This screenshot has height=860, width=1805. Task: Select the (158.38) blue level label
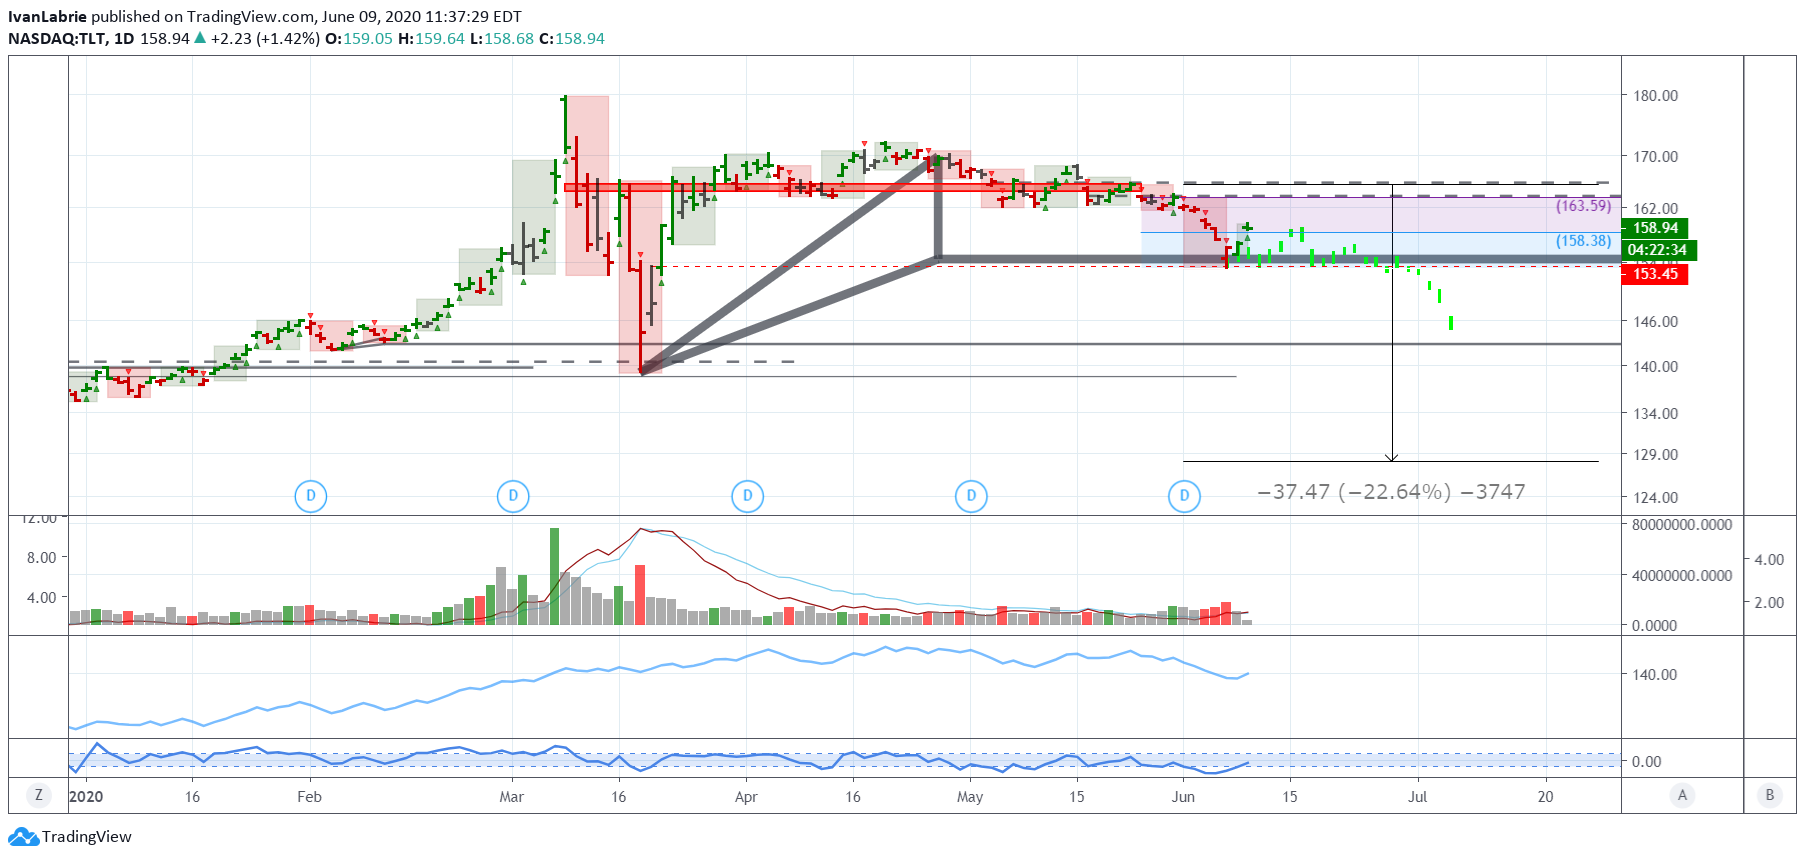pos(1583,241)
